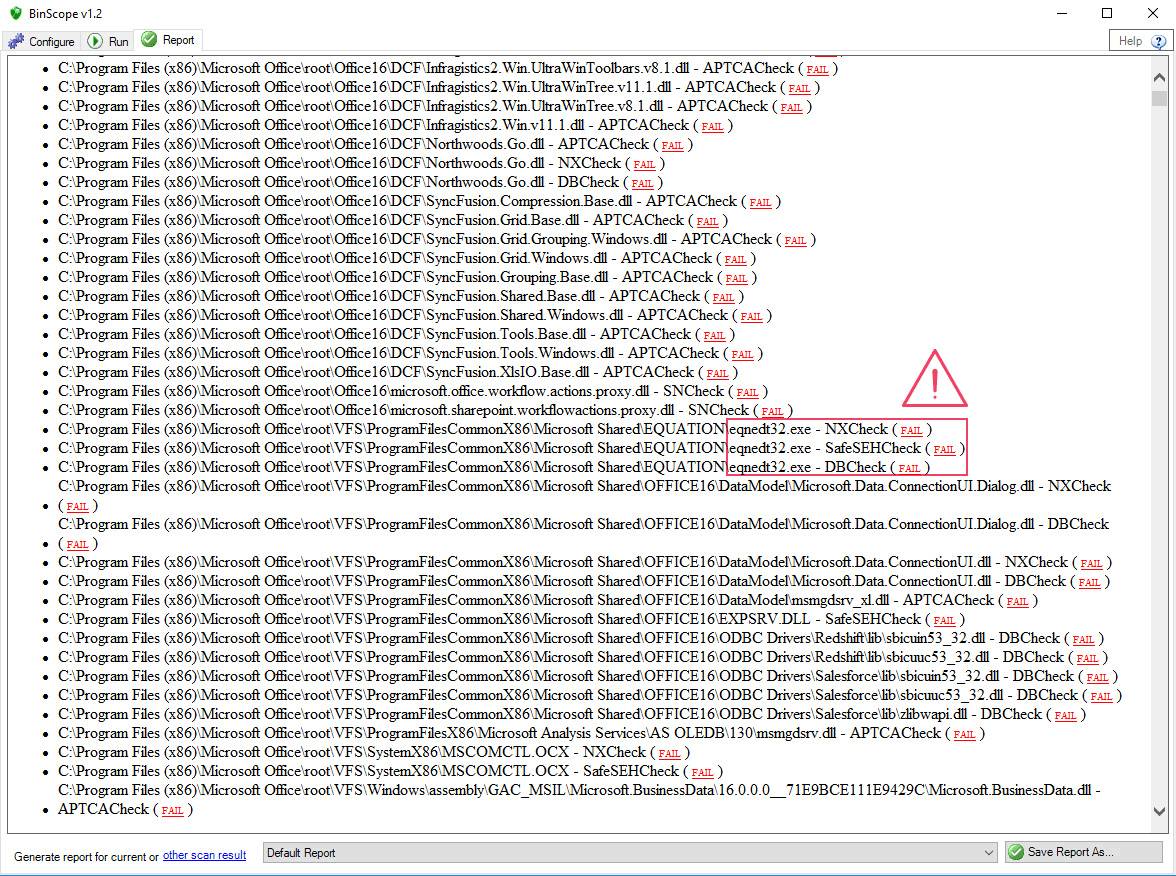Open FAIL link for Northwoods.Go.dll APTCACheck
Viewport: 1176px width, 876px height.
click(672, 146)
